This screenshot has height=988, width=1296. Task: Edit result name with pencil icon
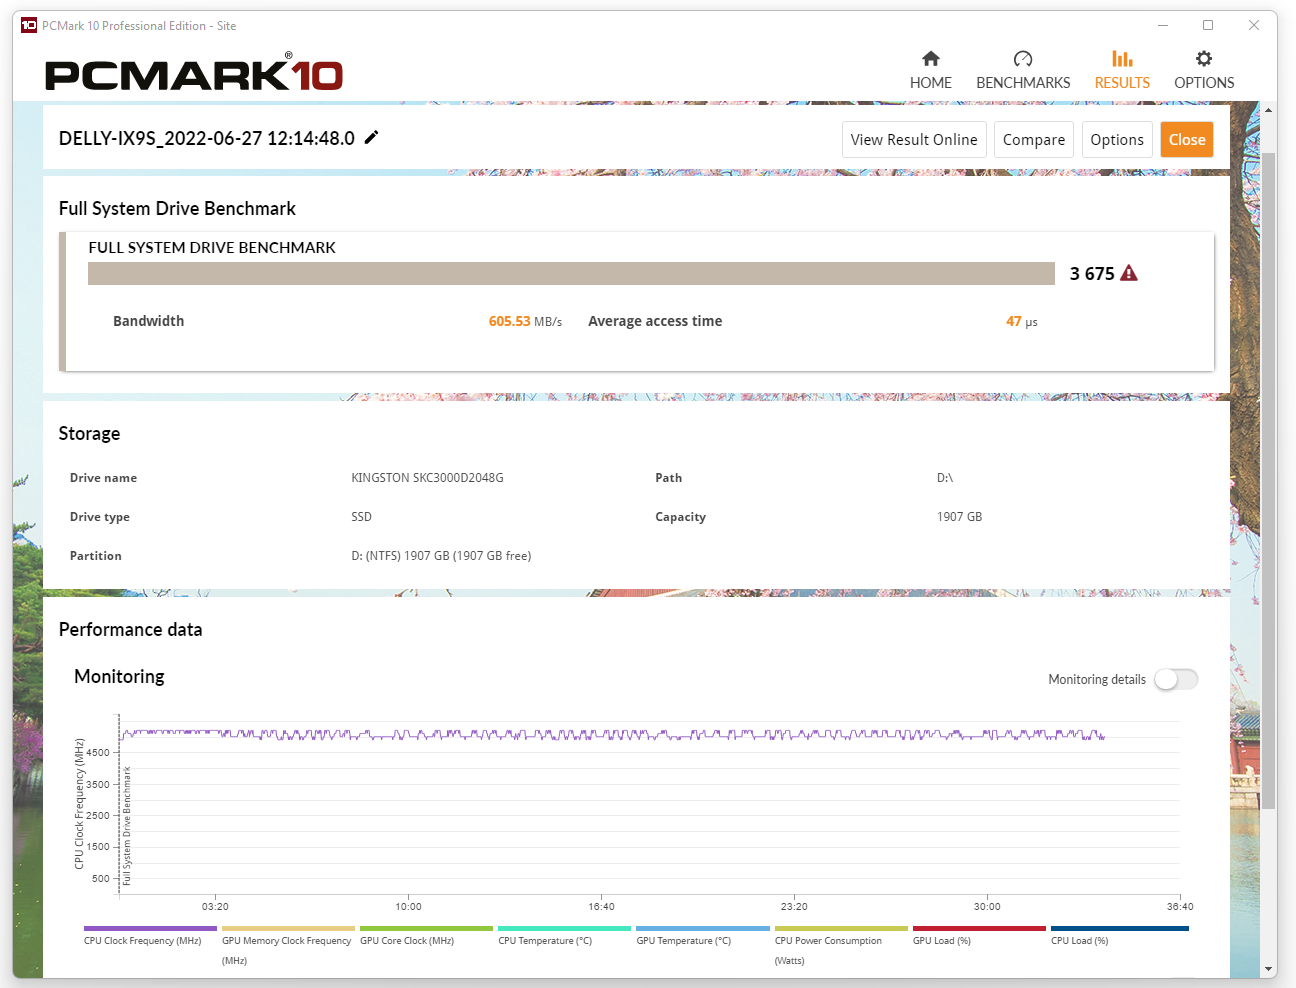[371, 137]
